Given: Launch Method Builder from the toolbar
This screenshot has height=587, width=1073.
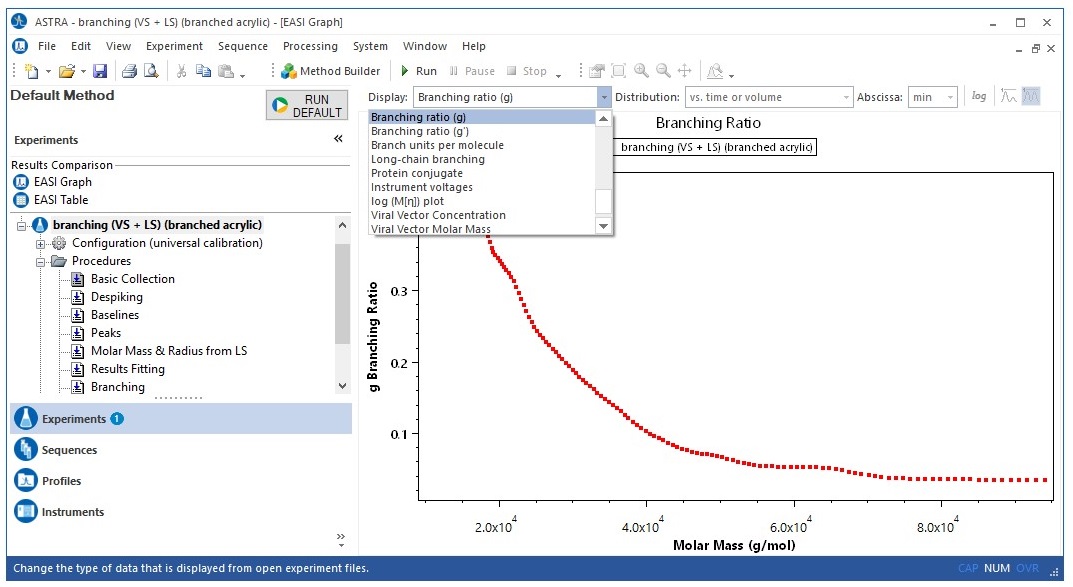Looking at the screenshot, I should click(x=331, y=70).
